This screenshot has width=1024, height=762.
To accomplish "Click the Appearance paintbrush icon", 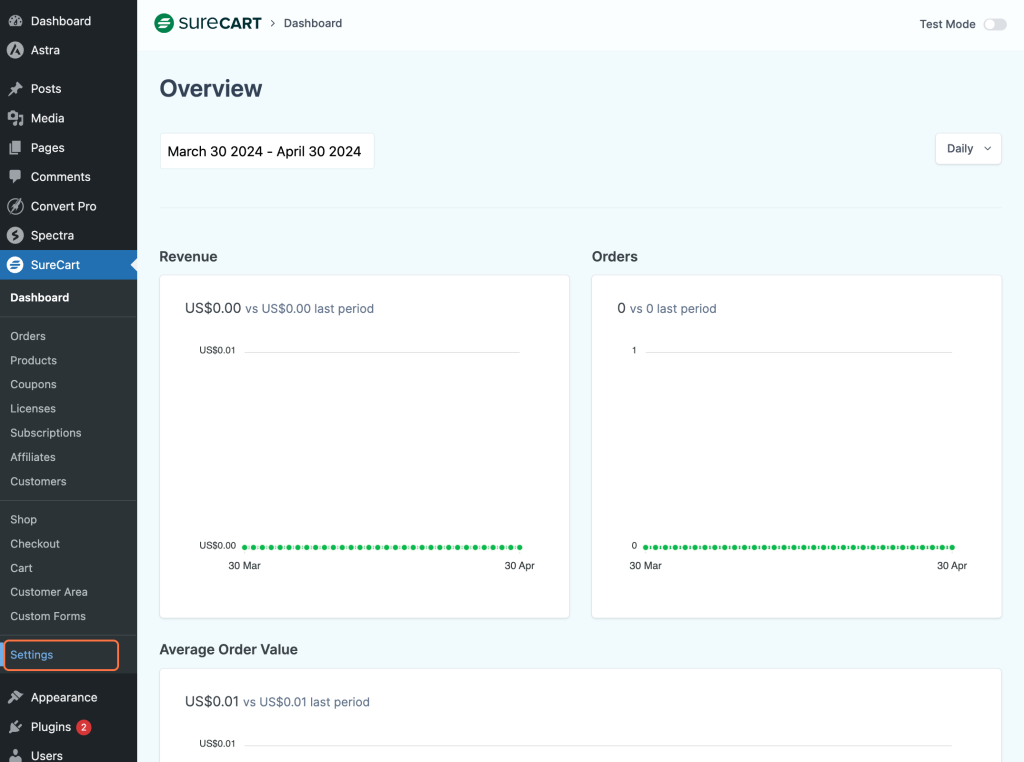I will [15, 698].
